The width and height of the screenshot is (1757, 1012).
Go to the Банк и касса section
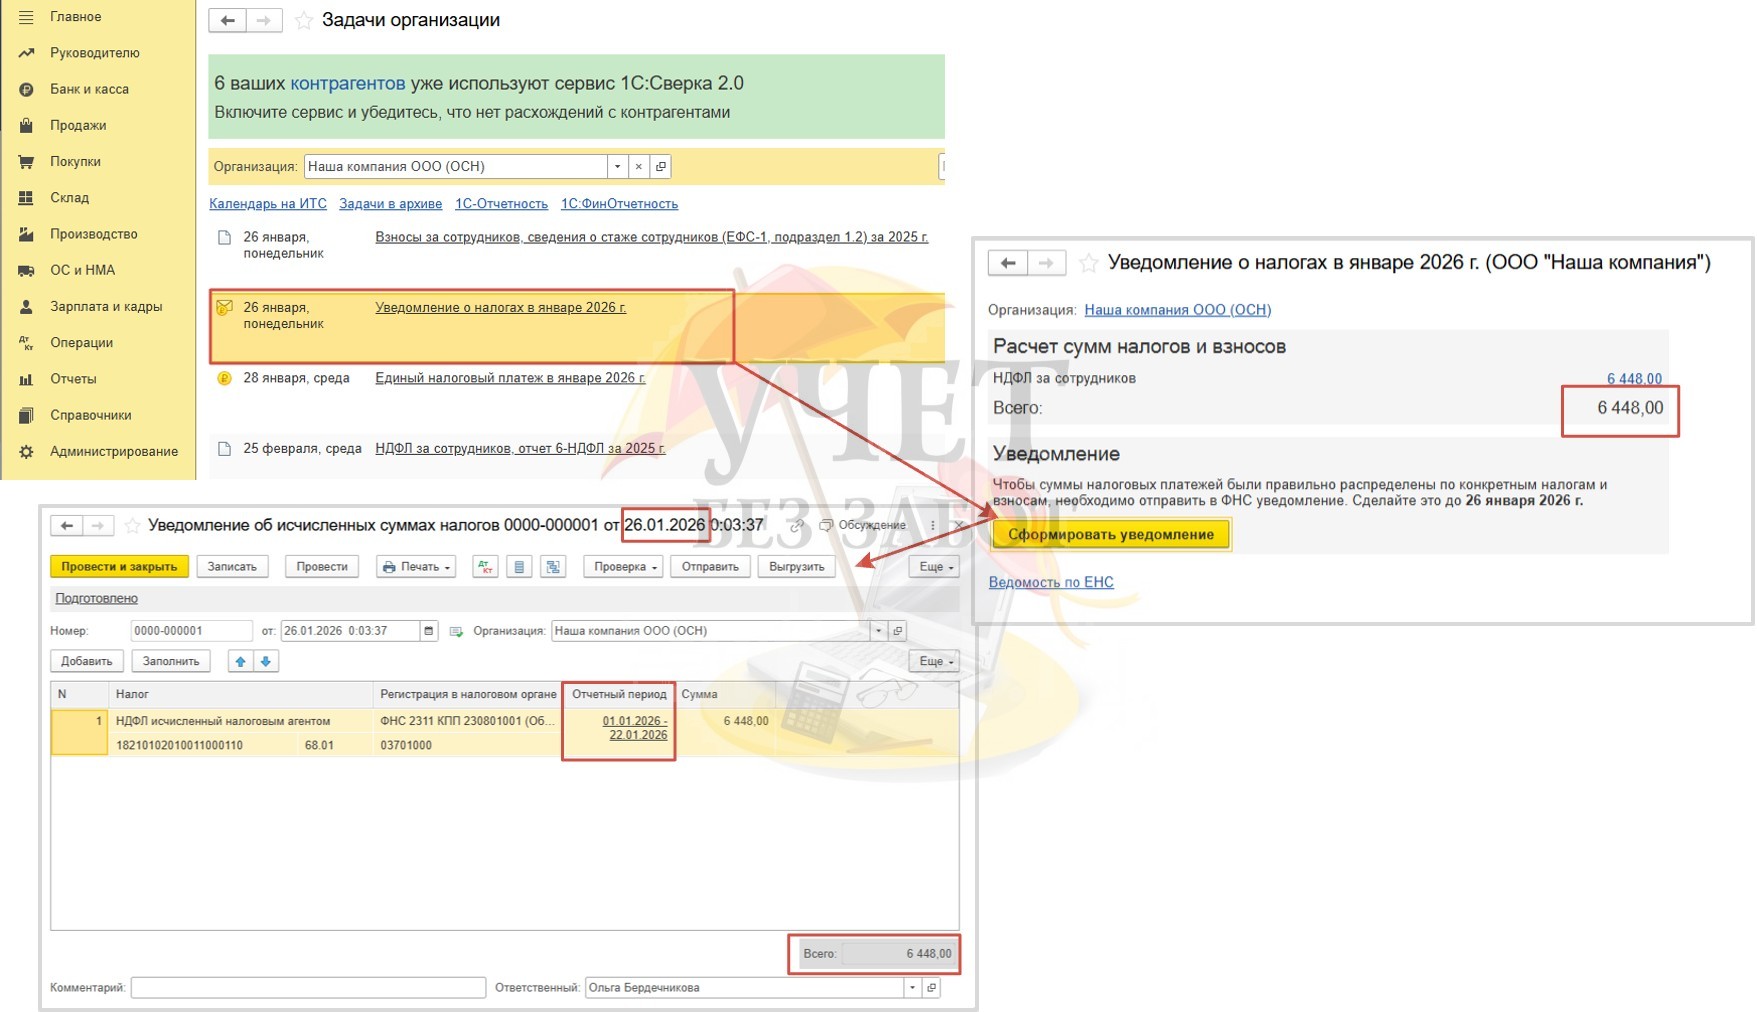(89, 89)
